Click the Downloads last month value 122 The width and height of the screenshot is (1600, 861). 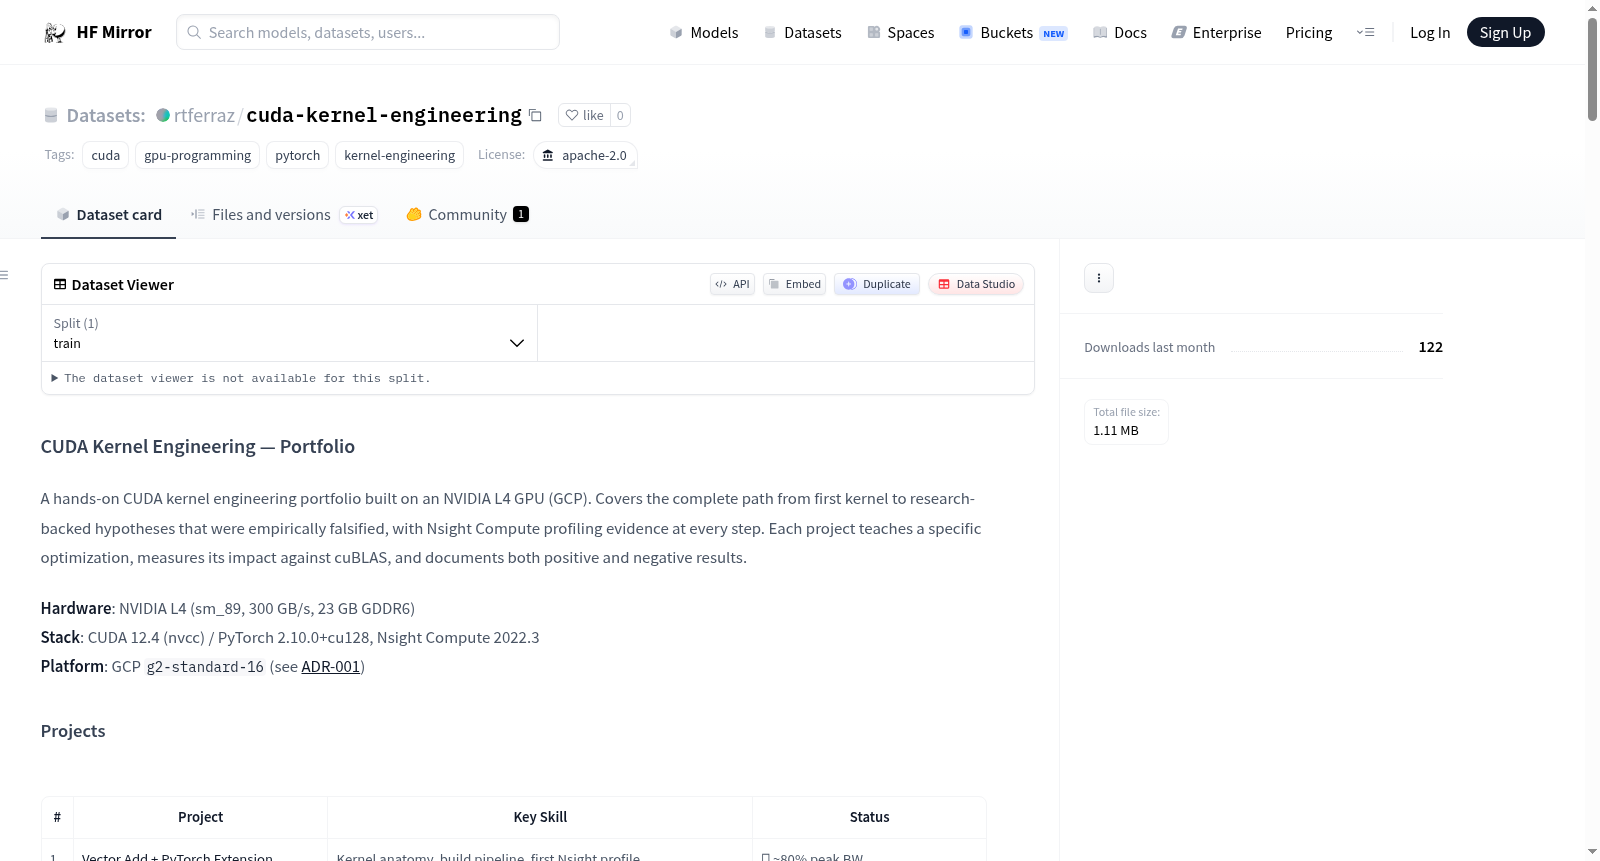pos(1431,347)
